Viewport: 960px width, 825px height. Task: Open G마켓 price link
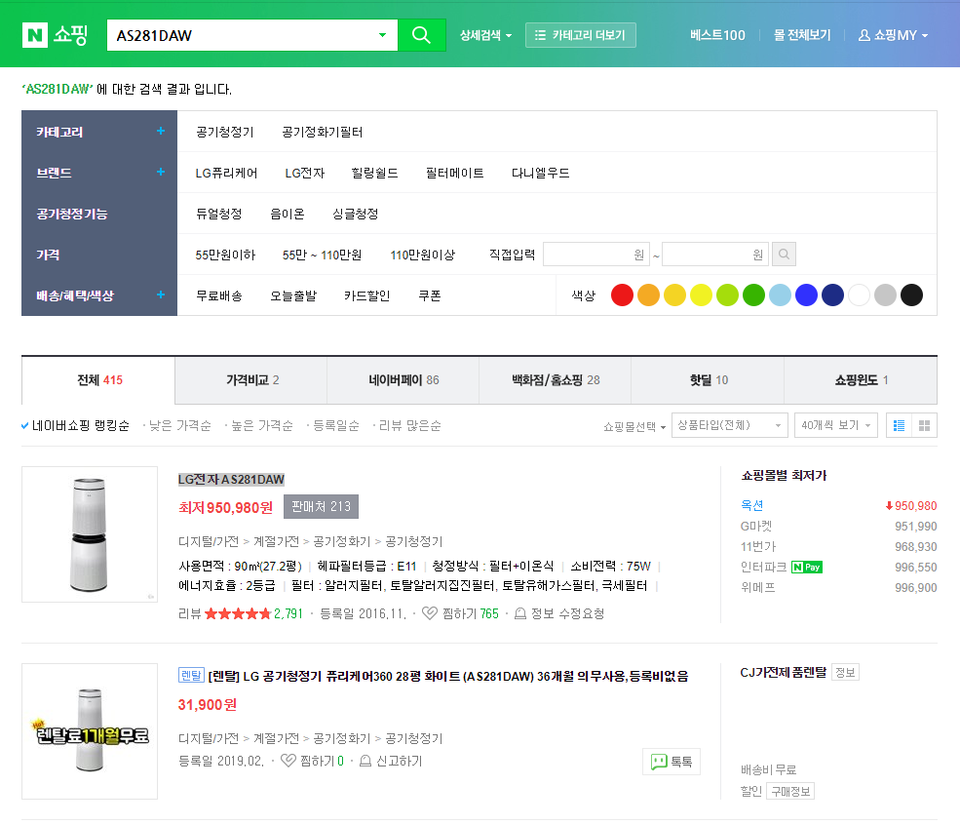tap(756, 526)
